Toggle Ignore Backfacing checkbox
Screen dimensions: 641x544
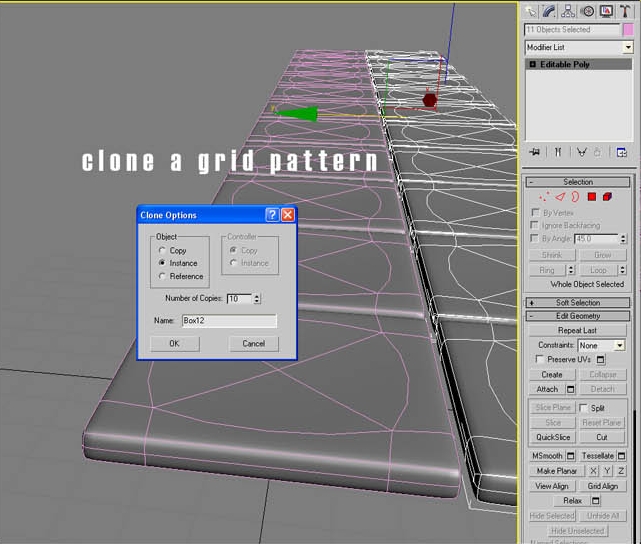[x=534, y=225]
